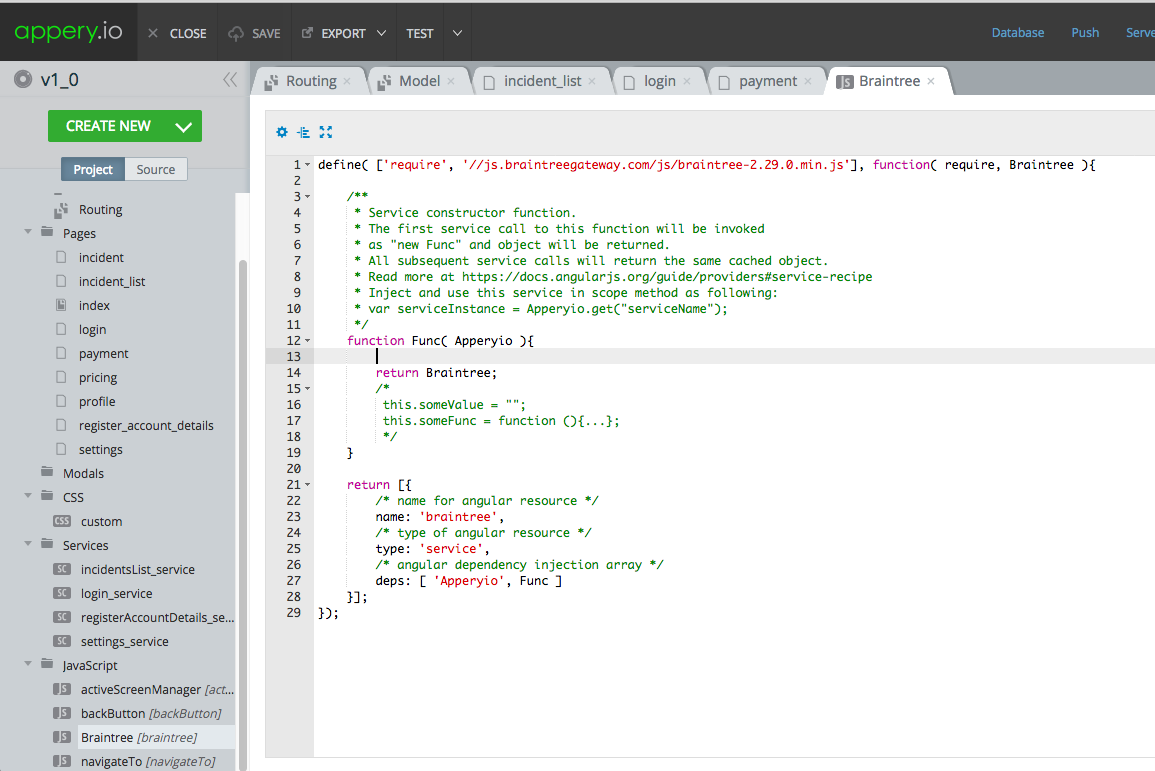Click the code auto-format icon

click(303, 132)
